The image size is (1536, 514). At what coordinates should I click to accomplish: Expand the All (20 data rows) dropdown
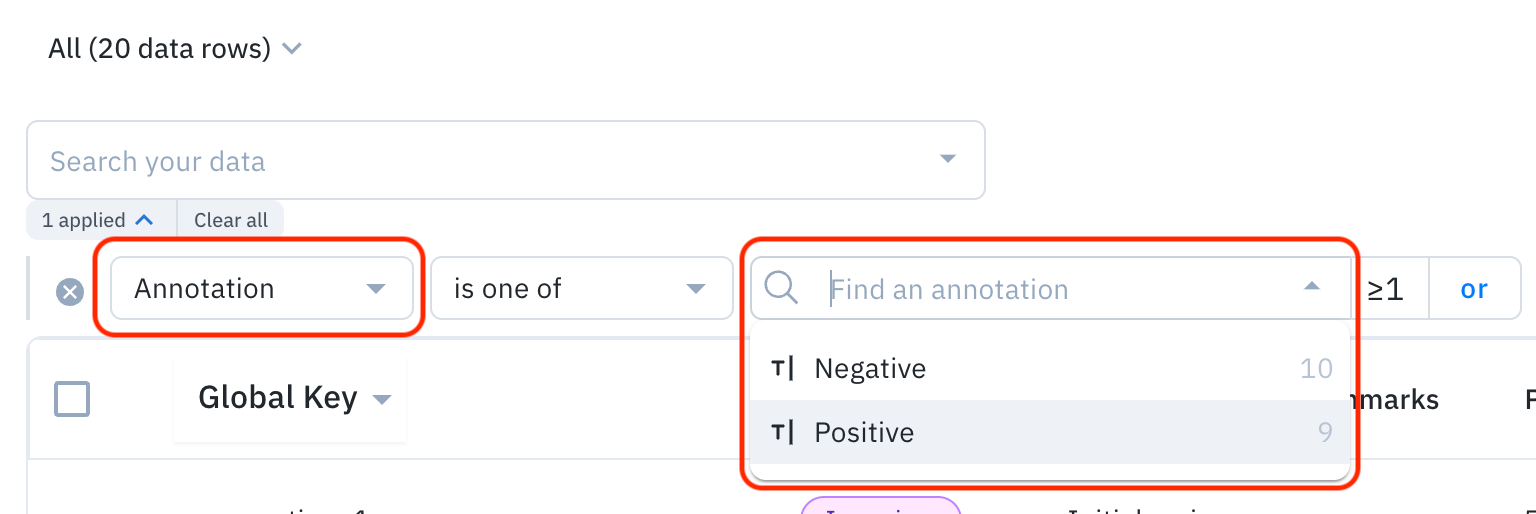pyautogui.click(x=291, y=48)
